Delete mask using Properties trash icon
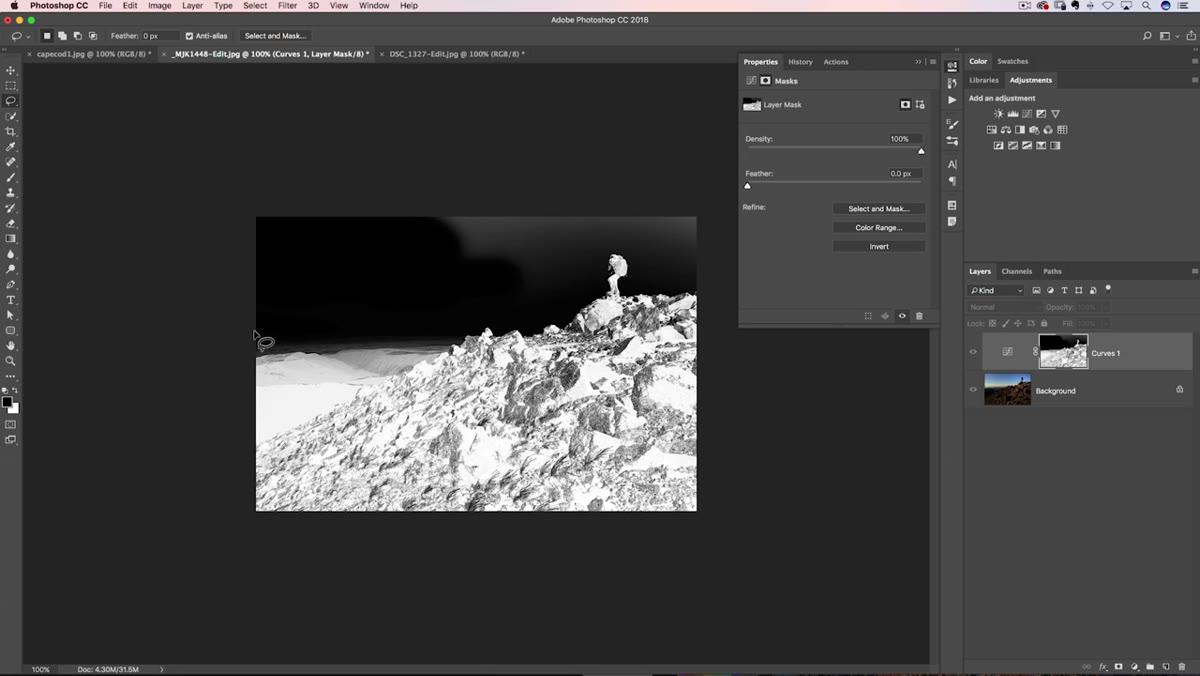Screen dimensions: 1200x676 (919, 316)
